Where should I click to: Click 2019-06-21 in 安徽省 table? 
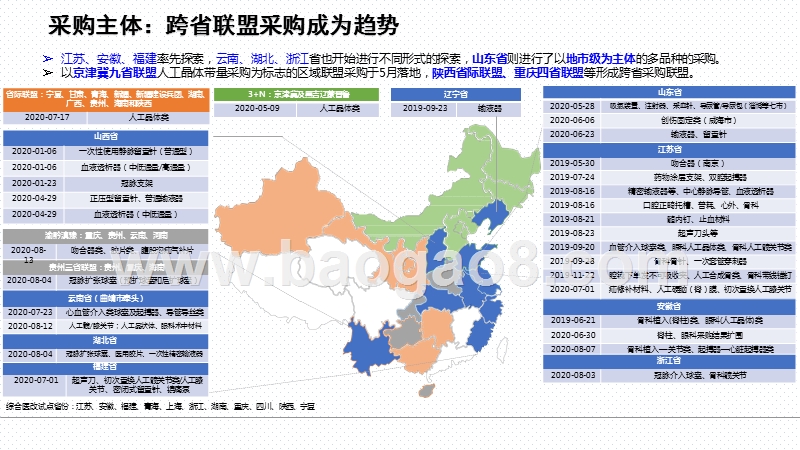coord(573,320)
